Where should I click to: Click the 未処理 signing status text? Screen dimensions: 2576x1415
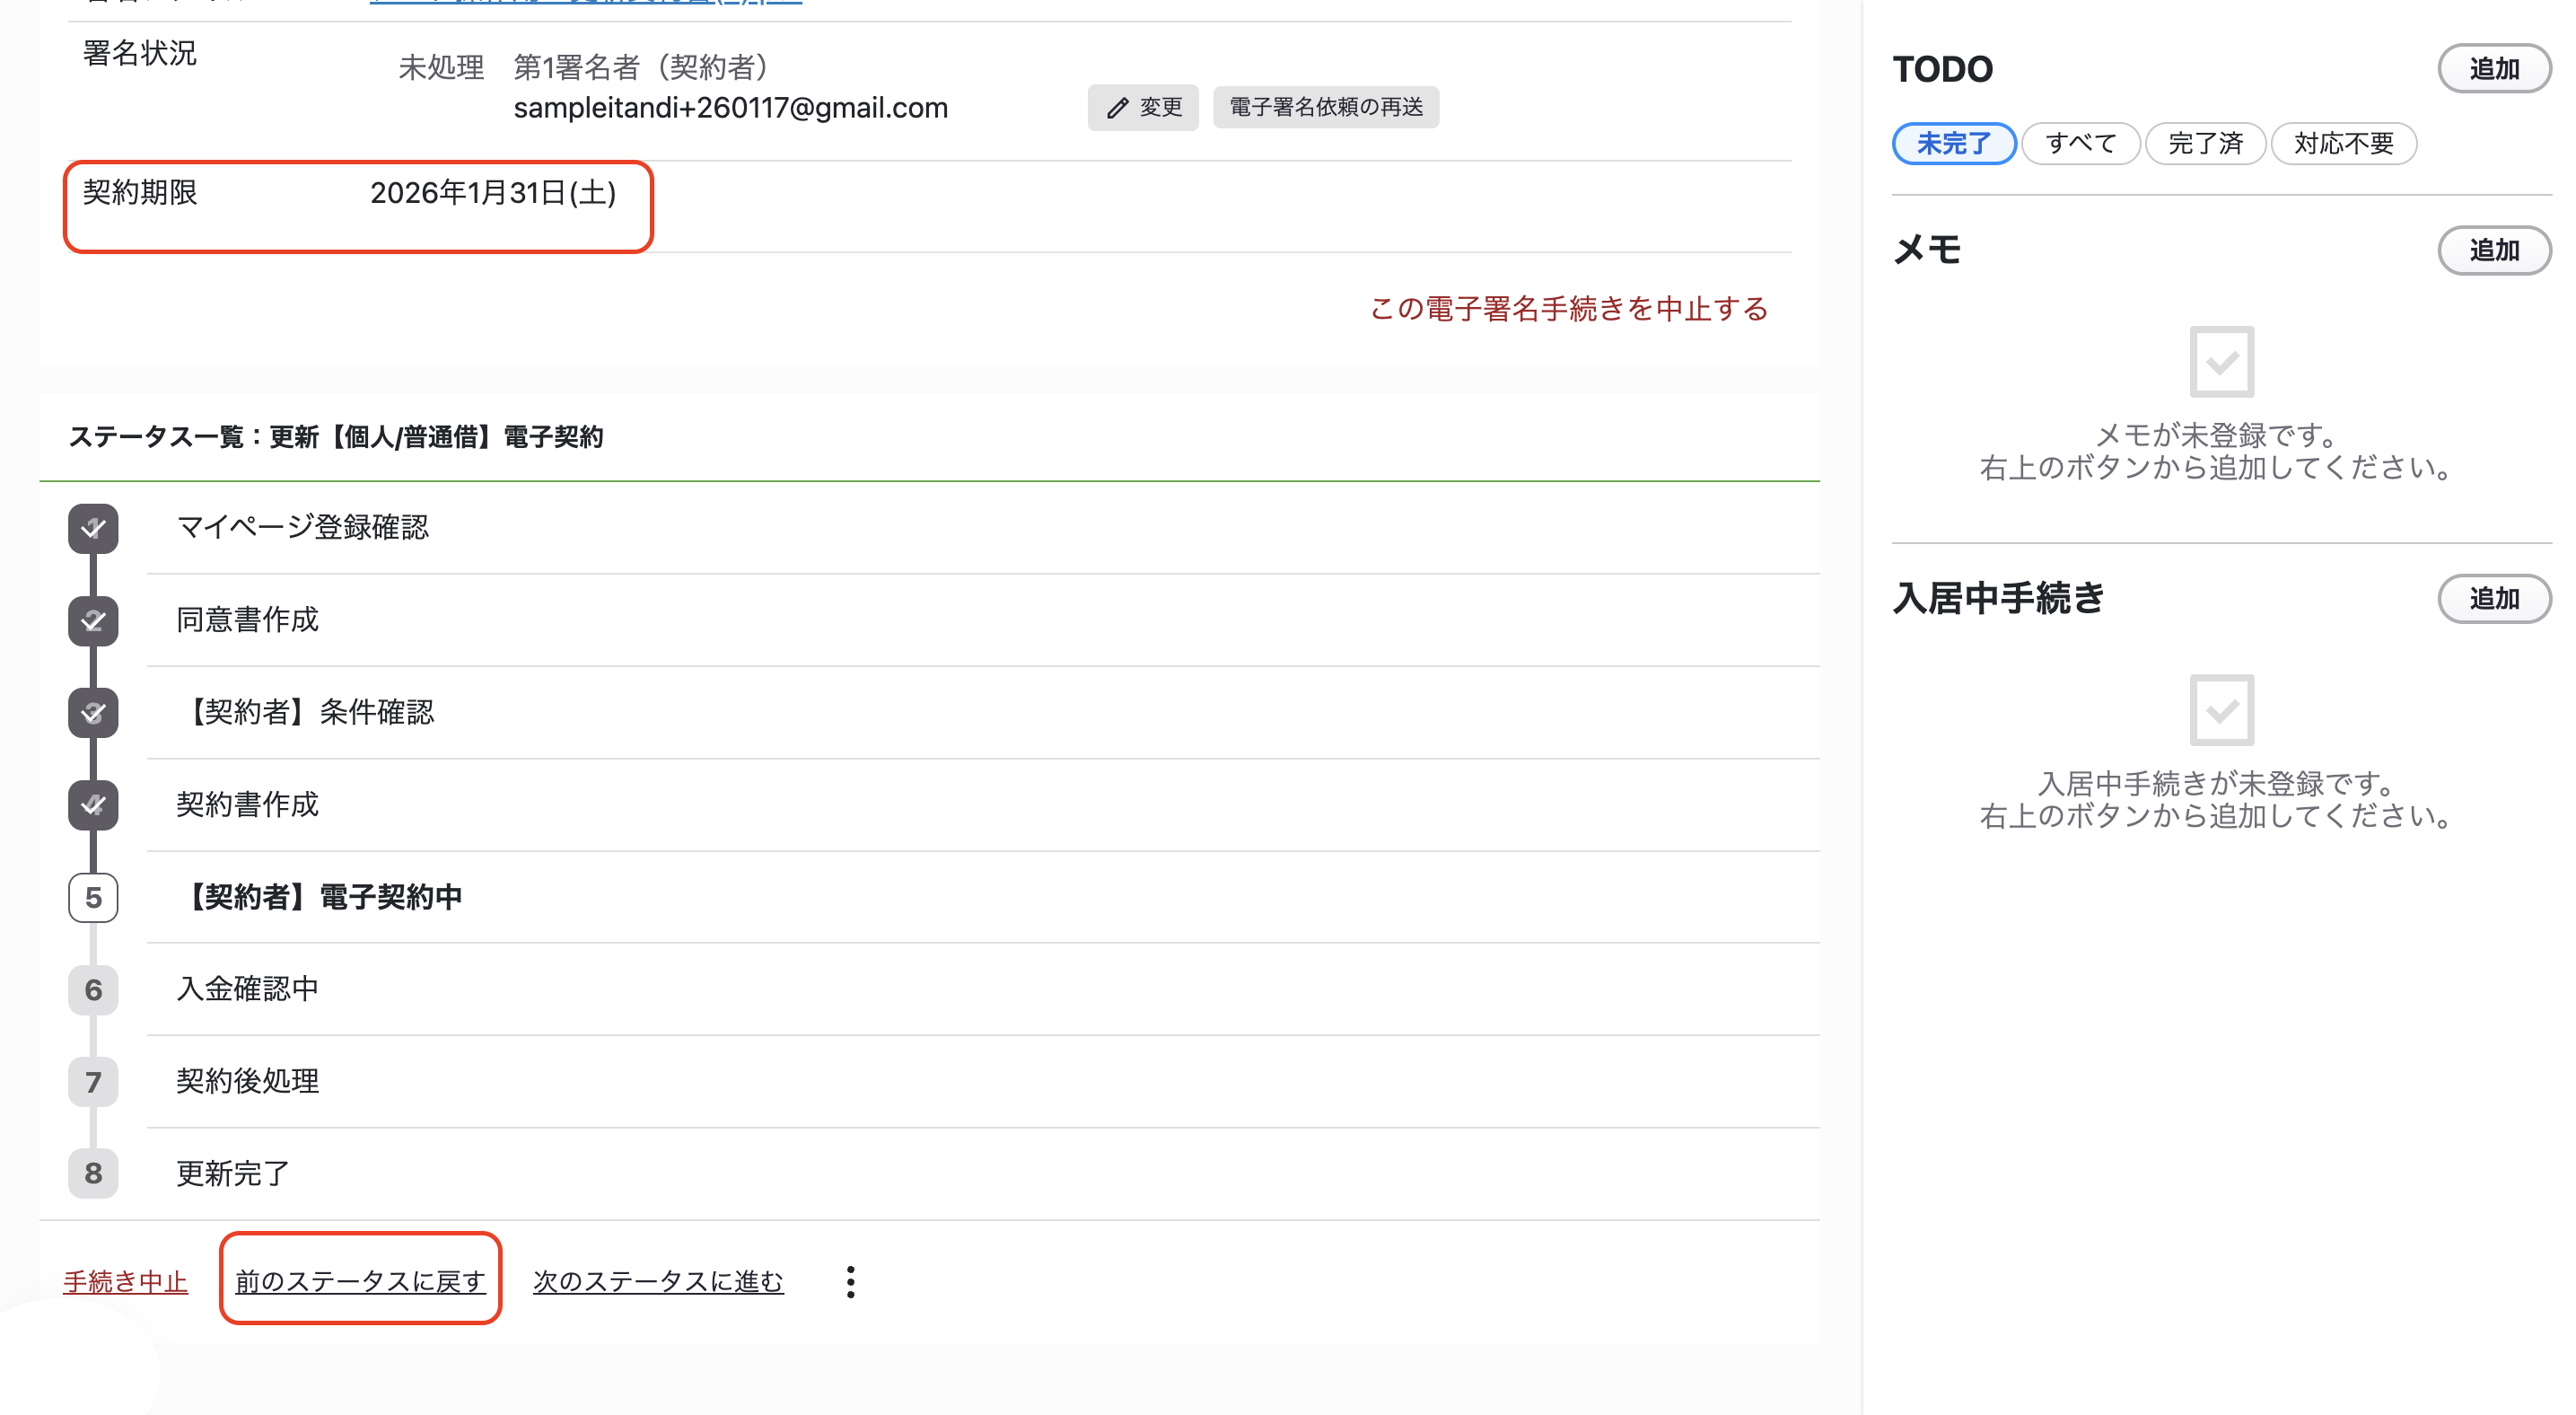click(x=441, y=67)
